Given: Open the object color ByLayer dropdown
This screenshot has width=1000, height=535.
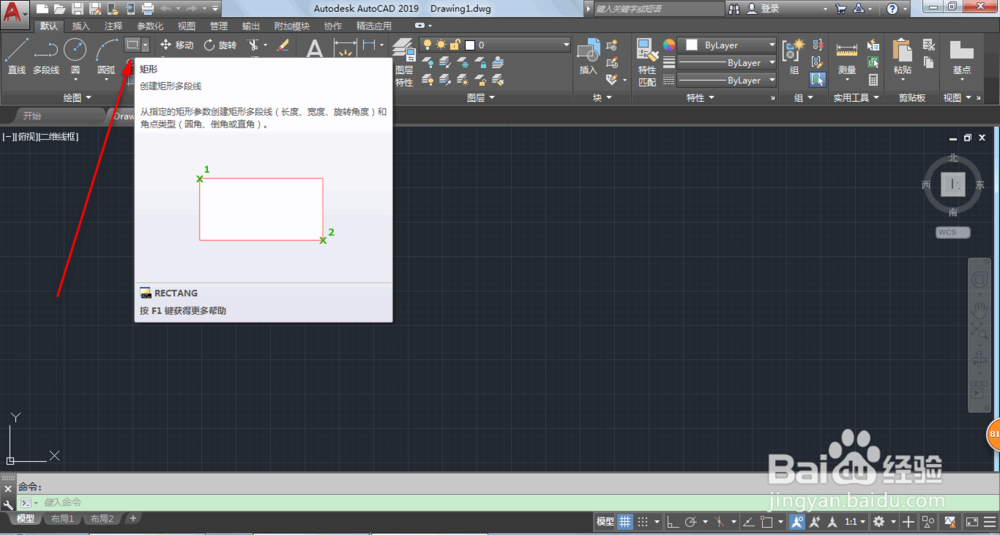Looking at the screenshot, I should (726, 45).
